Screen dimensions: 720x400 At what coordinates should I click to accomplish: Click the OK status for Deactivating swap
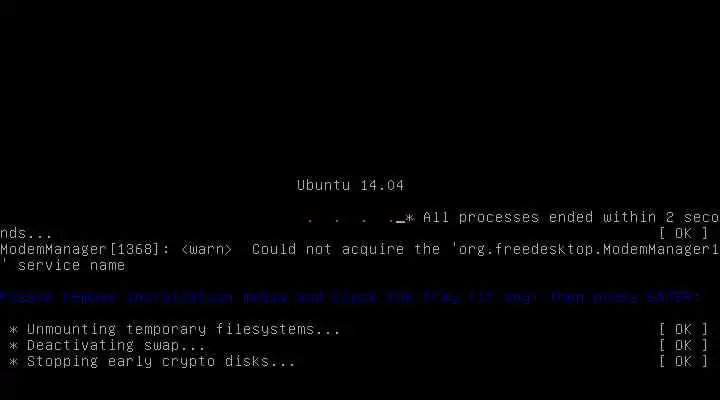click(x=683, y=345)
